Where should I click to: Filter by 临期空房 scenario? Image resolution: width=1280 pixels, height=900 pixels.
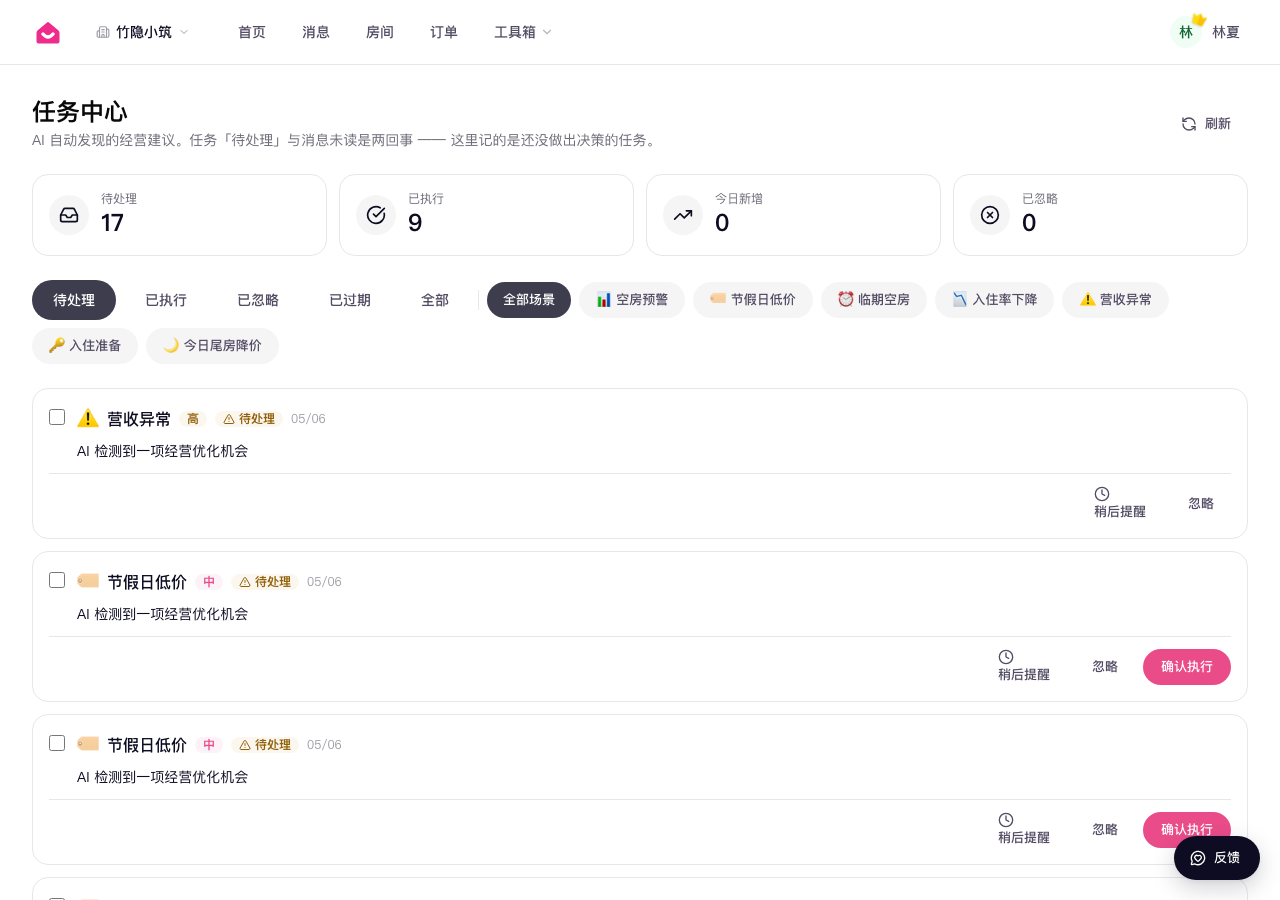click(874, 300)
